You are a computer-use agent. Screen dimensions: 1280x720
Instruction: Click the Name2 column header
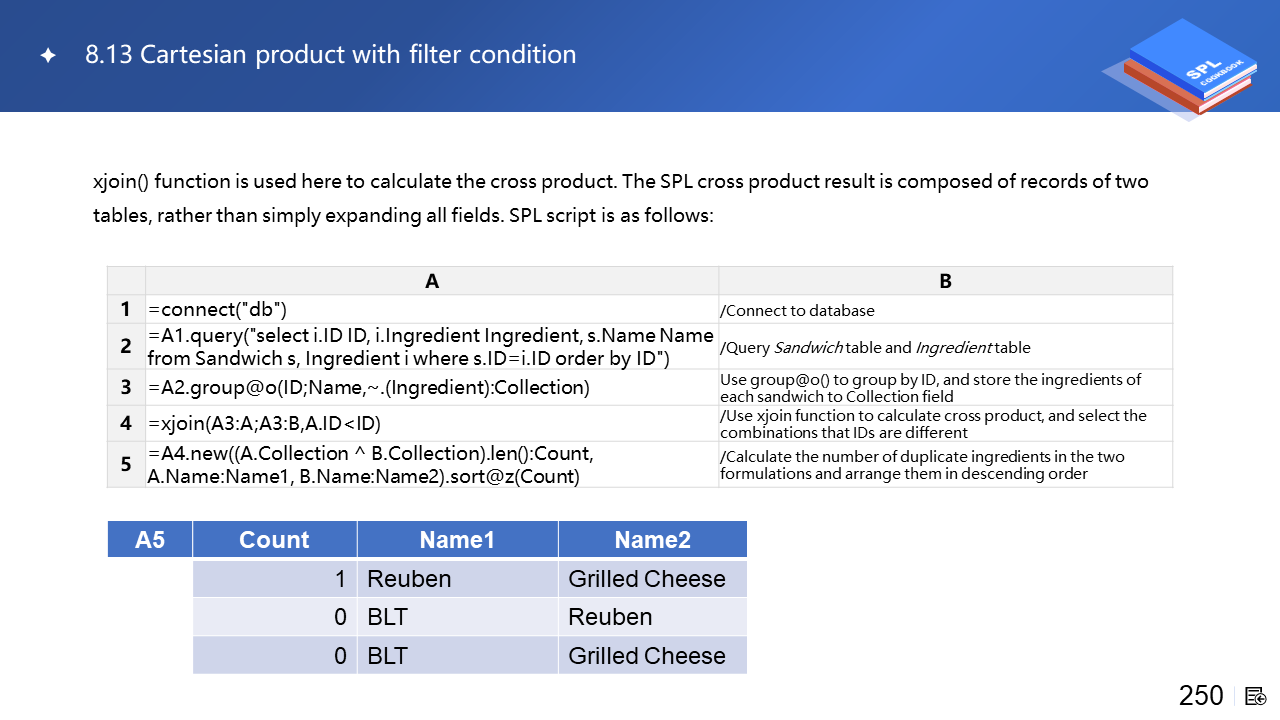(652, 540)
